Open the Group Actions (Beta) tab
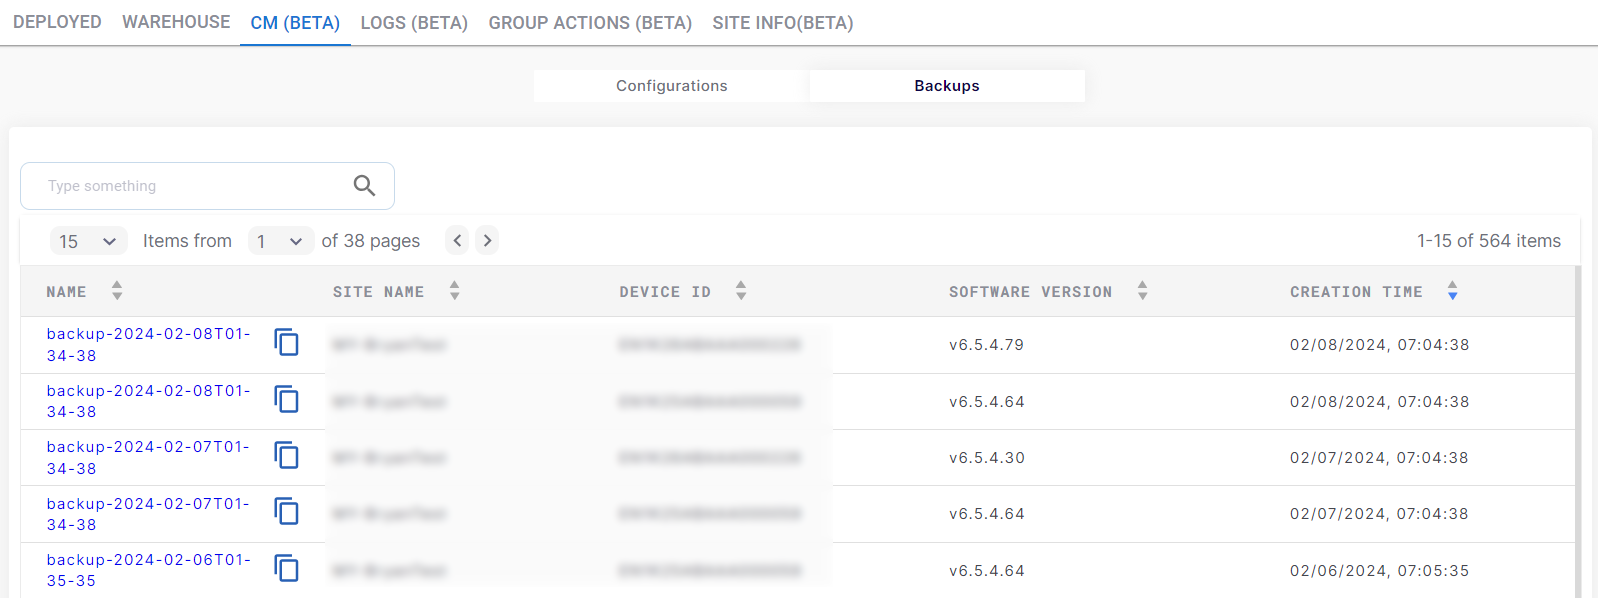This screenshot has width=1598, height=598. [590, 23]
